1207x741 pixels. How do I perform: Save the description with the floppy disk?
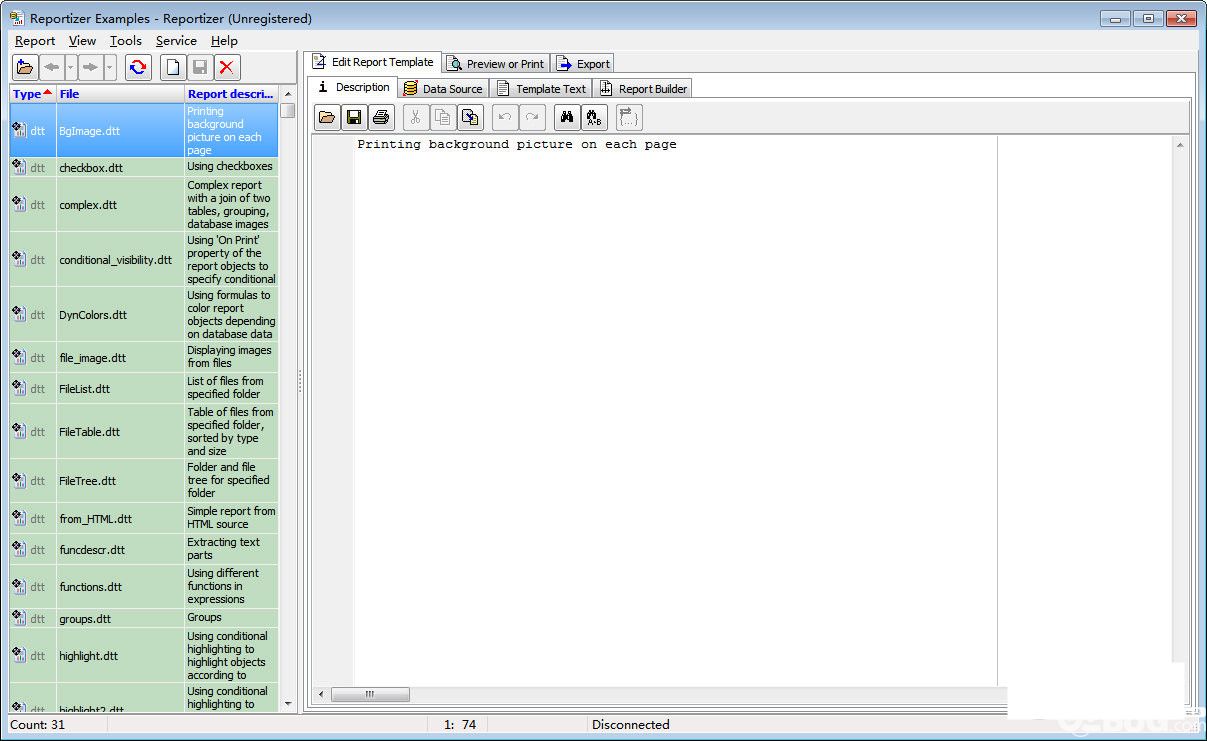(x=354, y=117)
